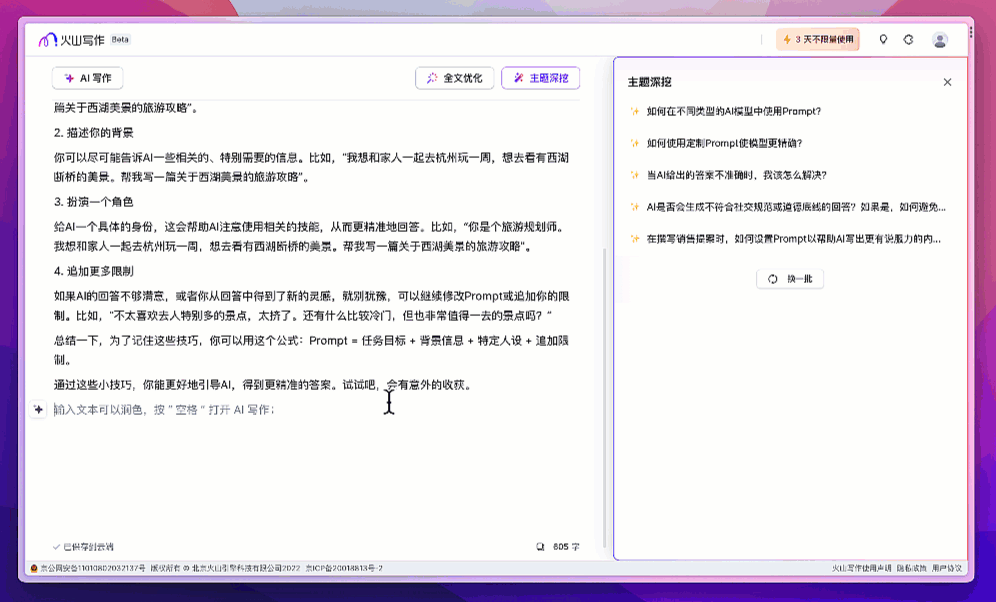Select the suggestion about writing sales proposals
Viewport: 996px width, 602px height.
(793, 239)
